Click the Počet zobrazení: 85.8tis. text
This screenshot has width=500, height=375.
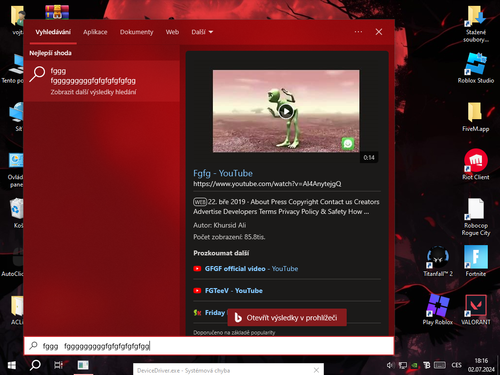click(x=229, y=237)
